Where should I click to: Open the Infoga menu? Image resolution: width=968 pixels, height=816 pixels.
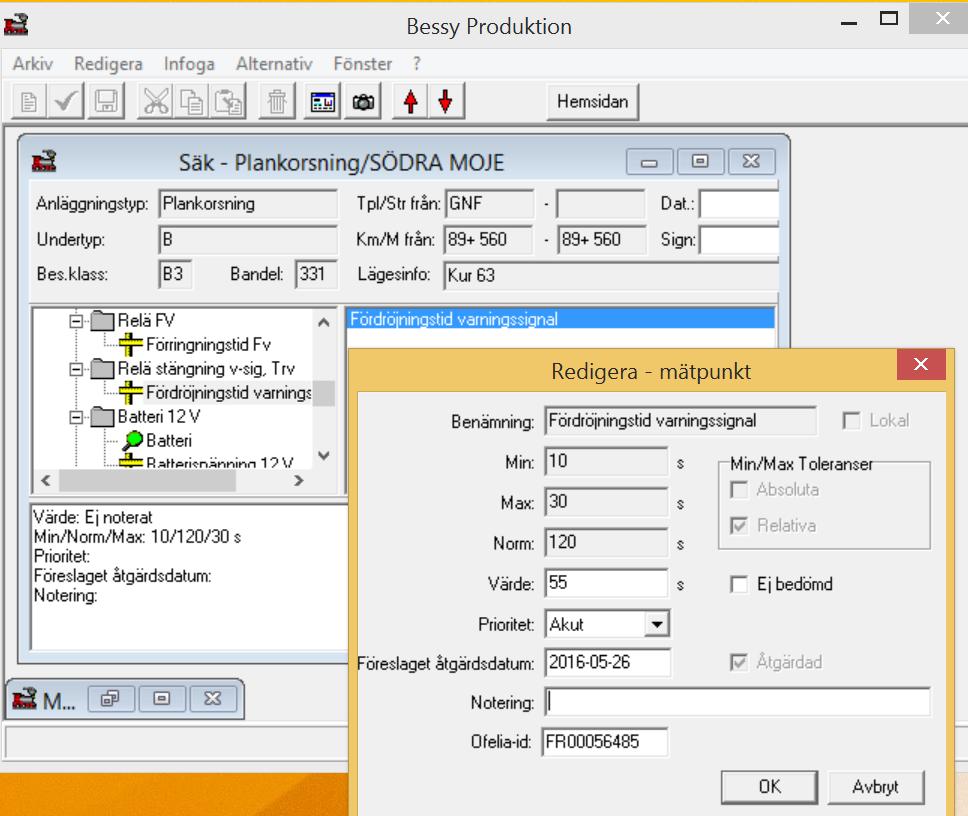click(189, 64)
